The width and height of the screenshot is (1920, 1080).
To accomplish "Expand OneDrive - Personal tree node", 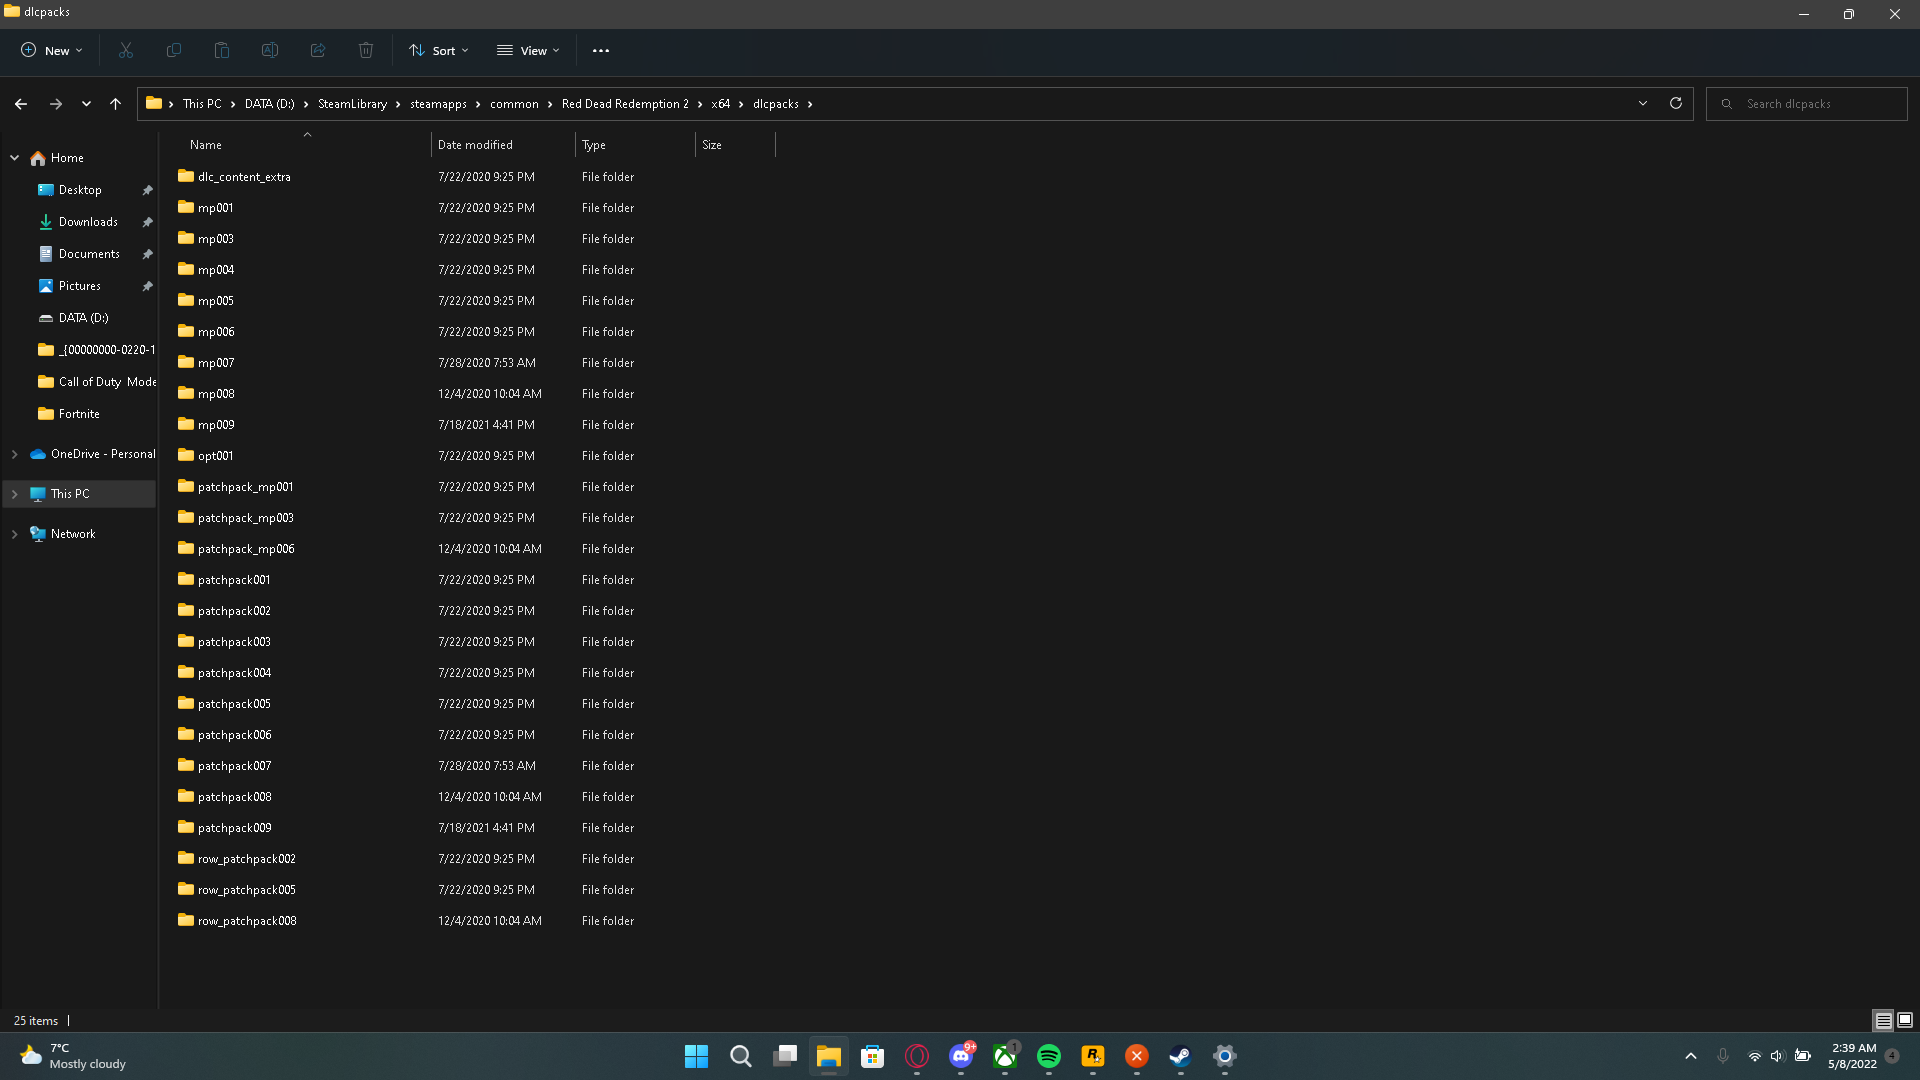I will coord(15,454).
